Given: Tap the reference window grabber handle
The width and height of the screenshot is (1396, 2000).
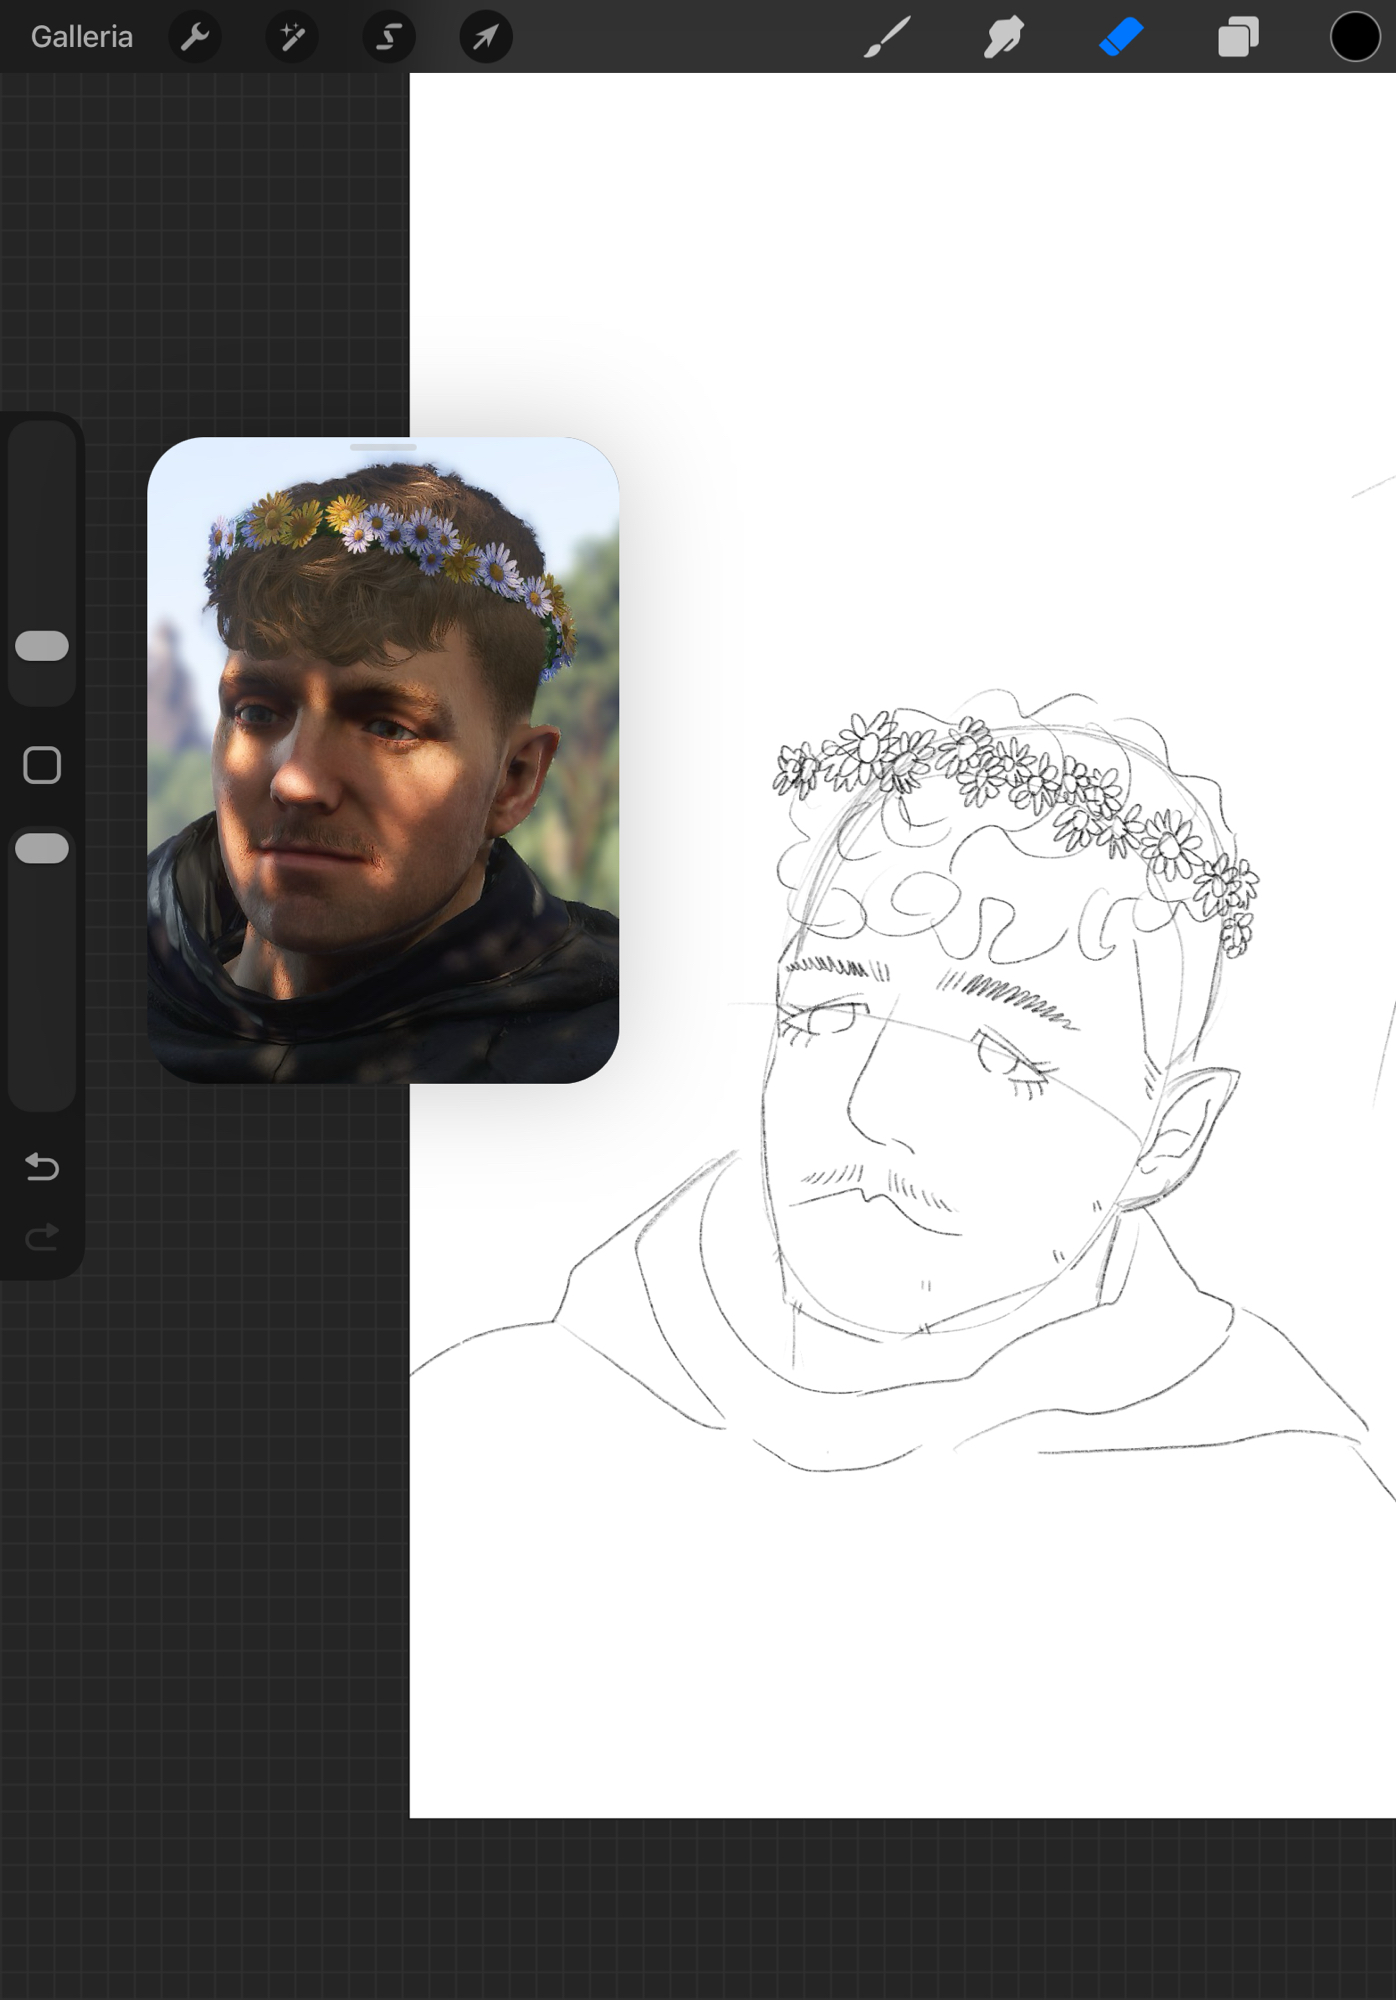Looking at the screenshot, I should [x=383, y=447].
